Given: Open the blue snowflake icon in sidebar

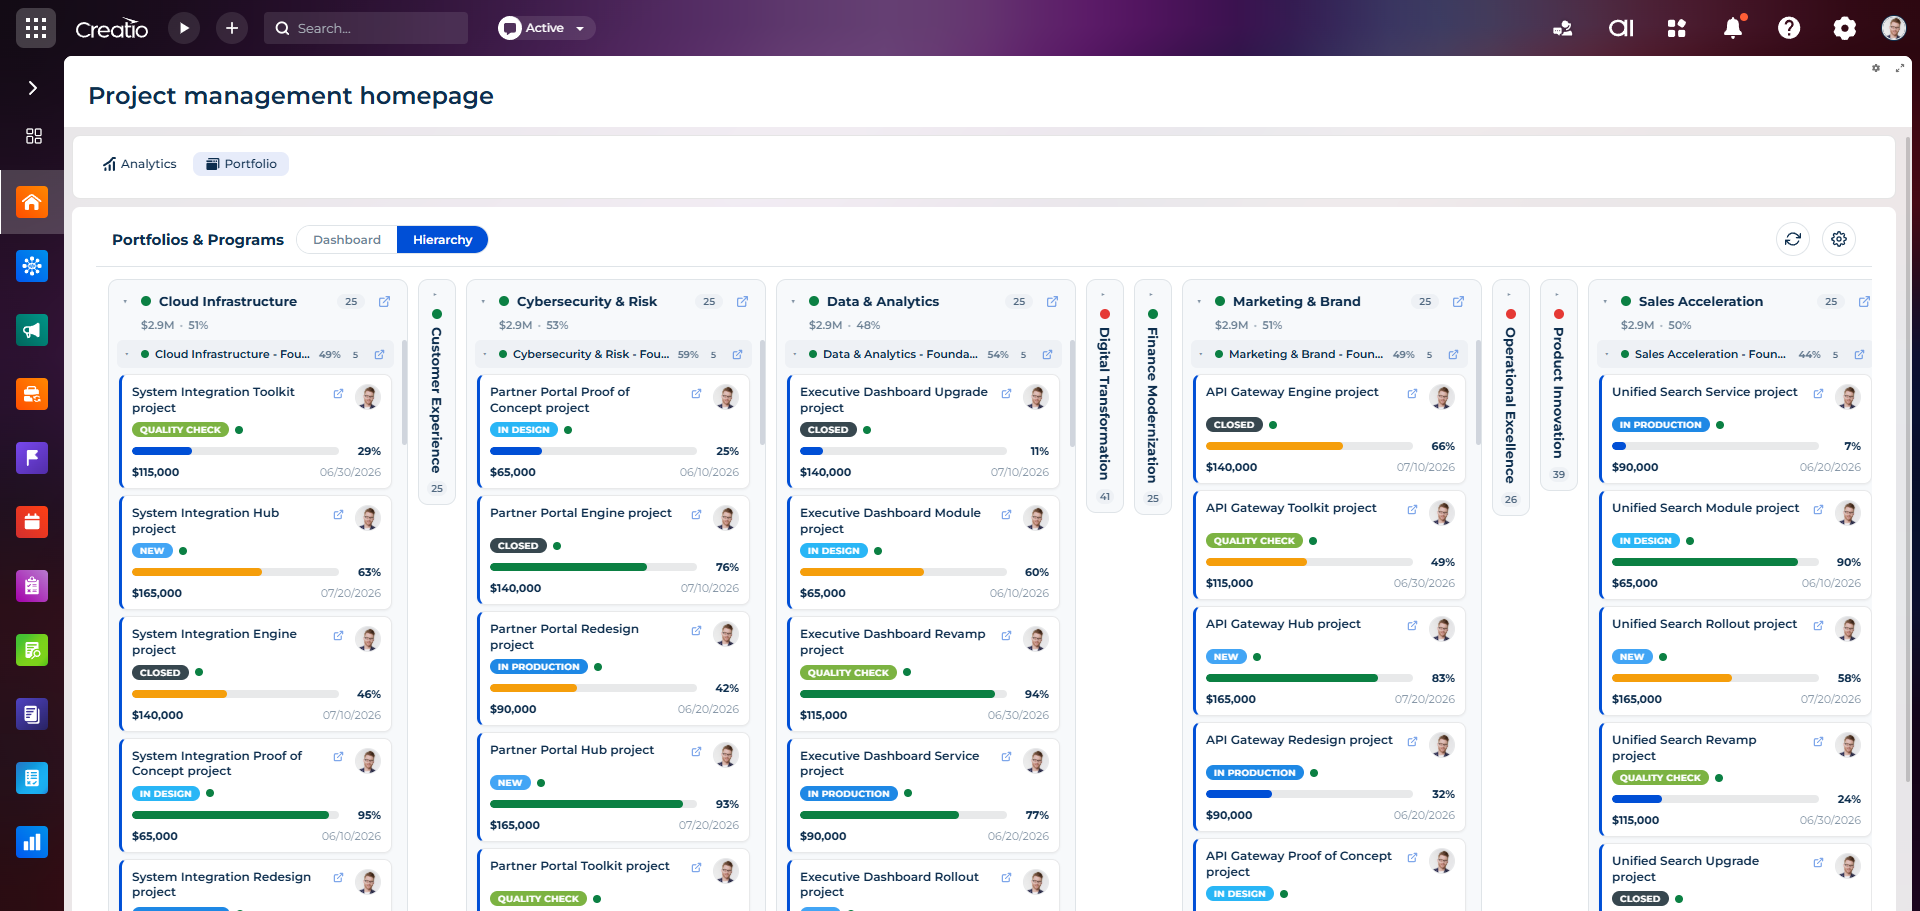Looking at the screenshot, I should click(x=32, y=266).
